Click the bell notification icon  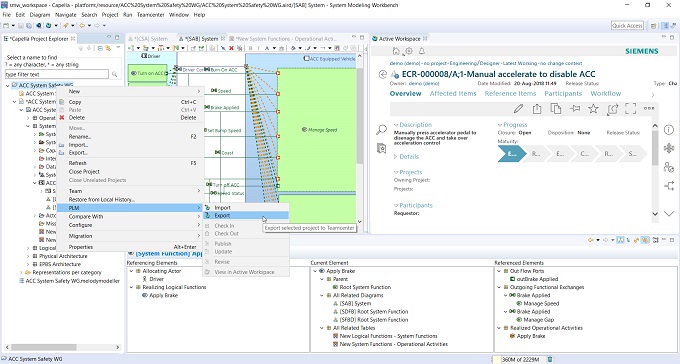pyautogui.click(x=422, y=51)
